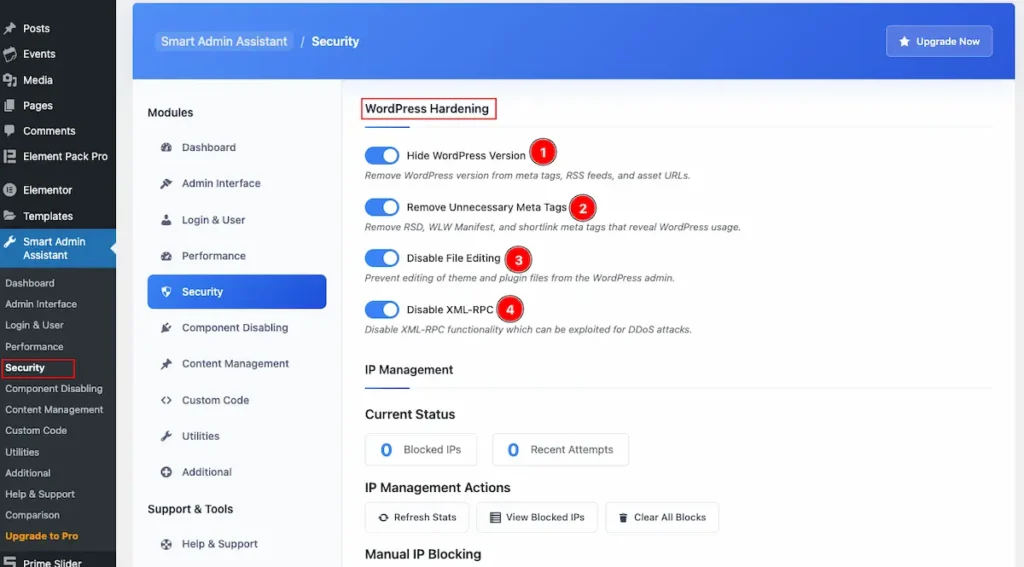
Task: Click the Smart Admin Assistant wrench icon
Action: pos(9,242)
